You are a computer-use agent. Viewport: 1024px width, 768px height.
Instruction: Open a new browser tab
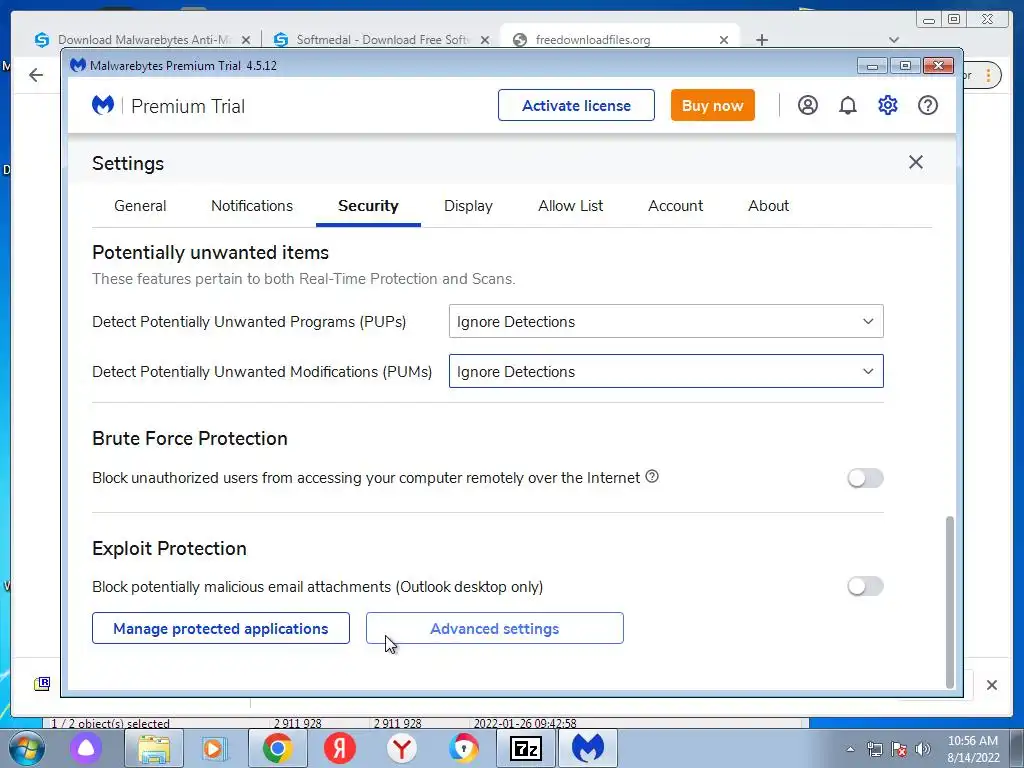(x=761, y=40)
